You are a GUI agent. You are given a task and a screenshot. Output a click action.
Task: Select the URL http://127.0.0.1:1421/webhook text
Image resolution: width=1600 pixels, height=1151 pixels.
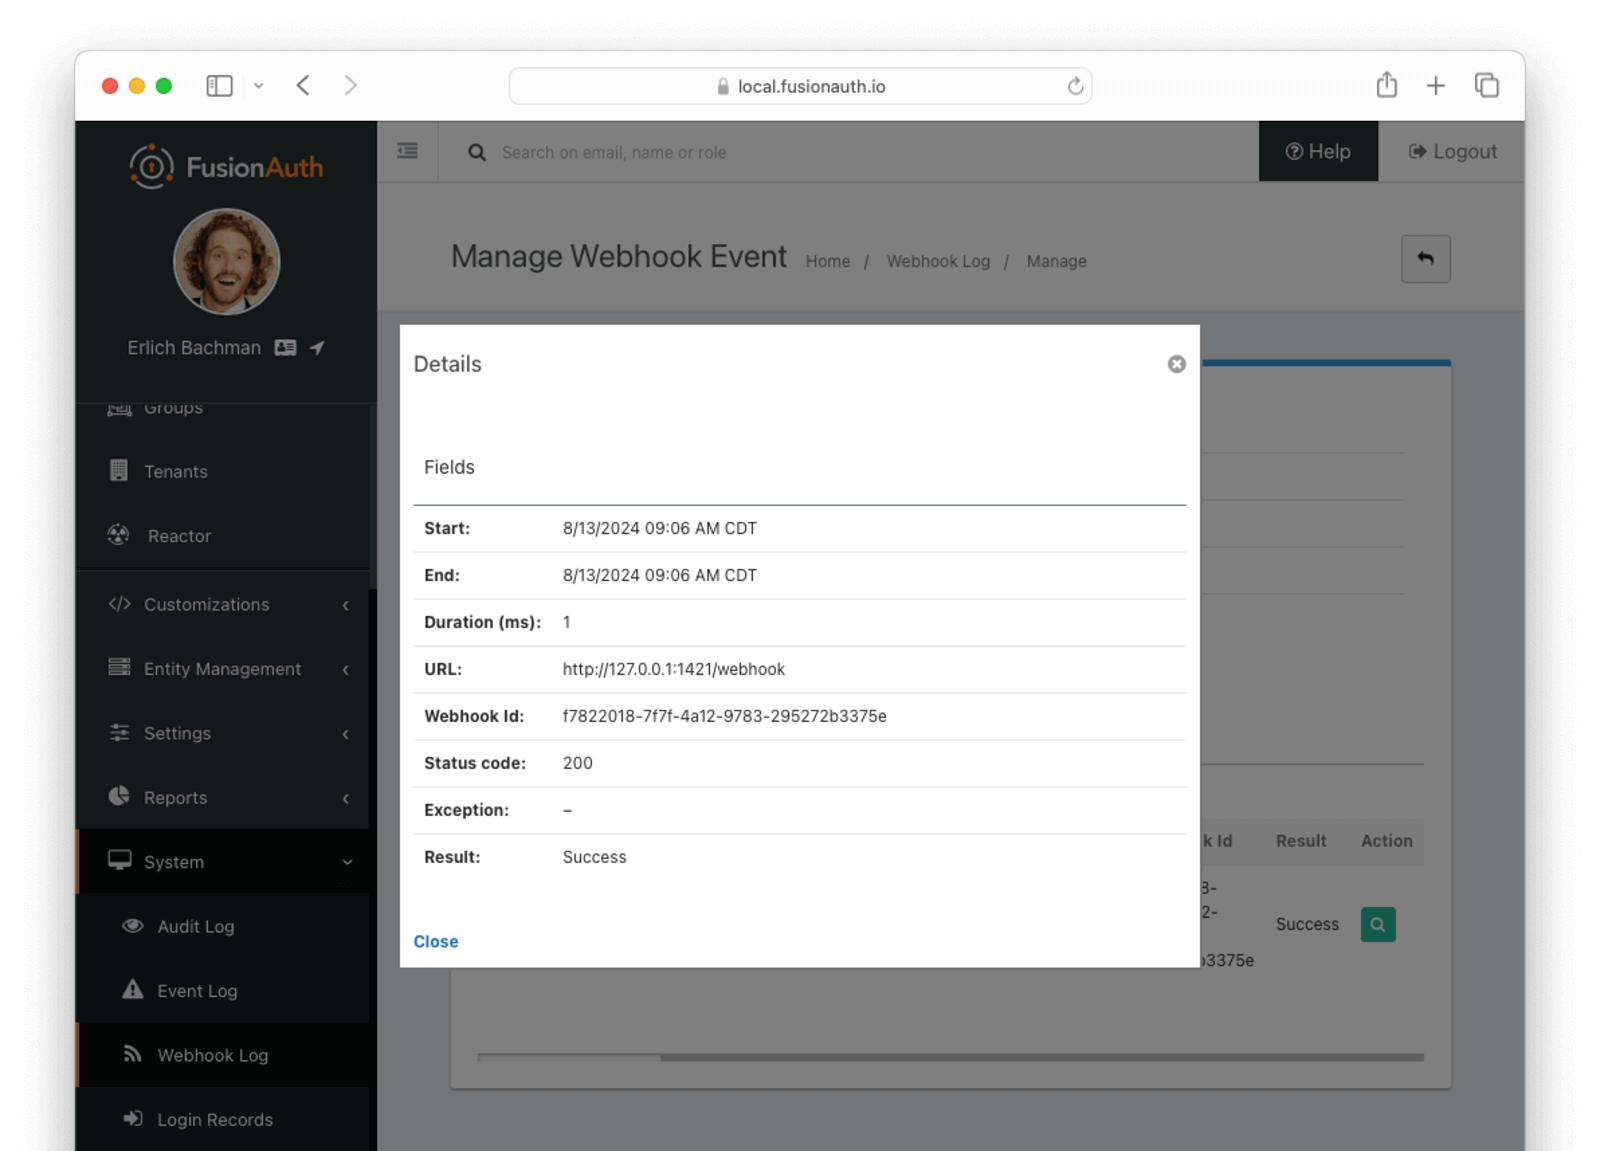point(673,669)
